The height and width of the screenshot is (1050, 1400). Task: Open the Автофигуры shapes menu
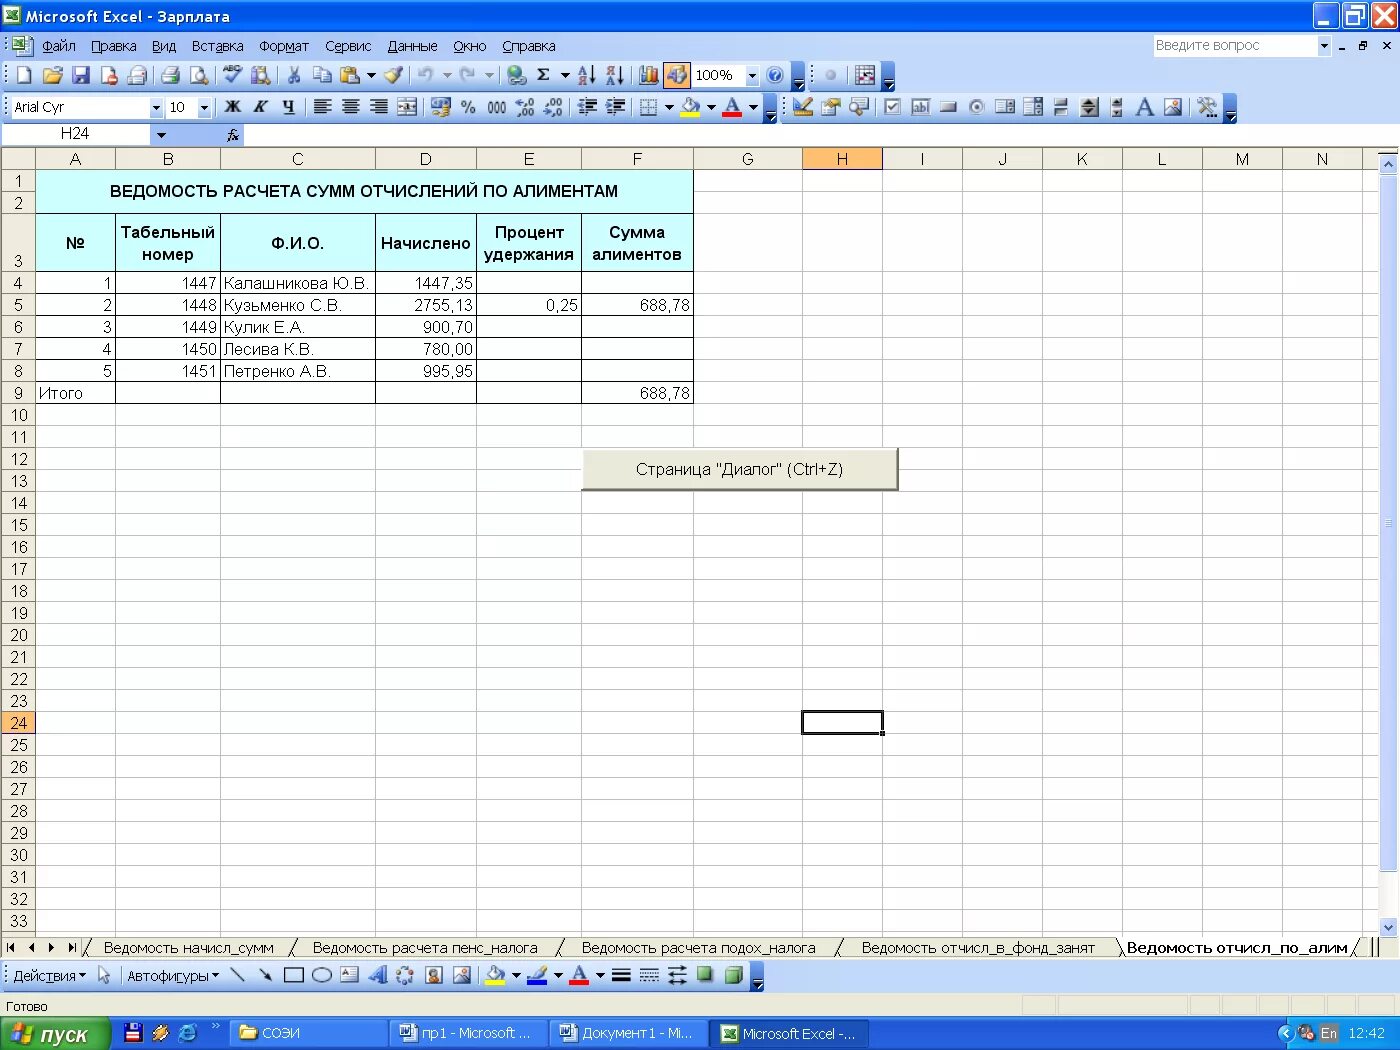(x=173, y=975)
